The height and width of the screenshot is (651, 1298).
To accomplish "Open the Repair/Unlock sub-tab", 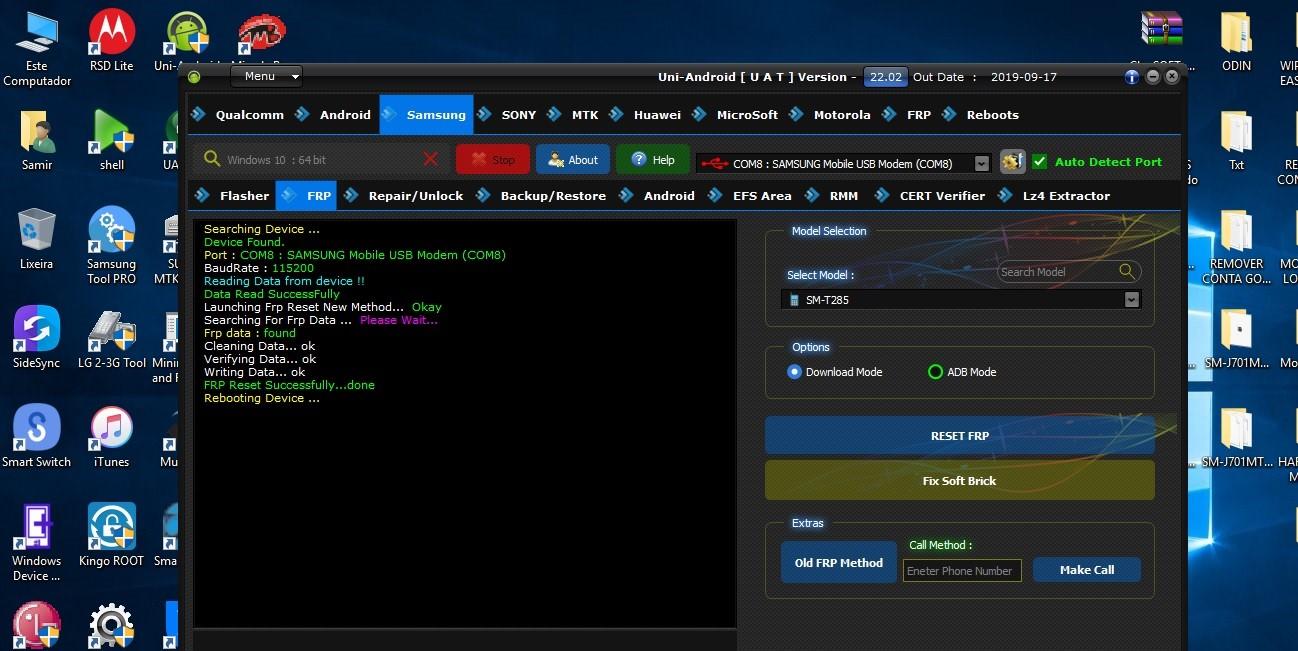I will click(415, 196).
